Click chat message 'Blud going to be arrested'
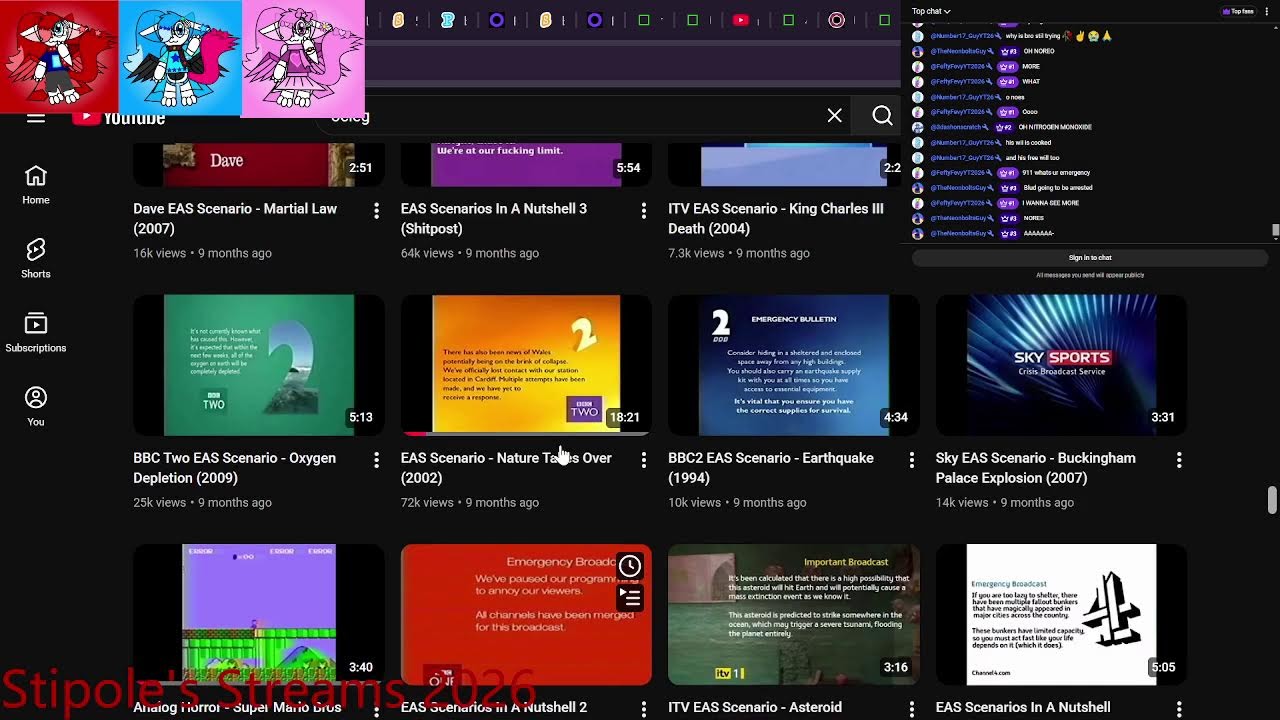The width and height of the screenshot is (1280, 720). [x=1058, y=188]
